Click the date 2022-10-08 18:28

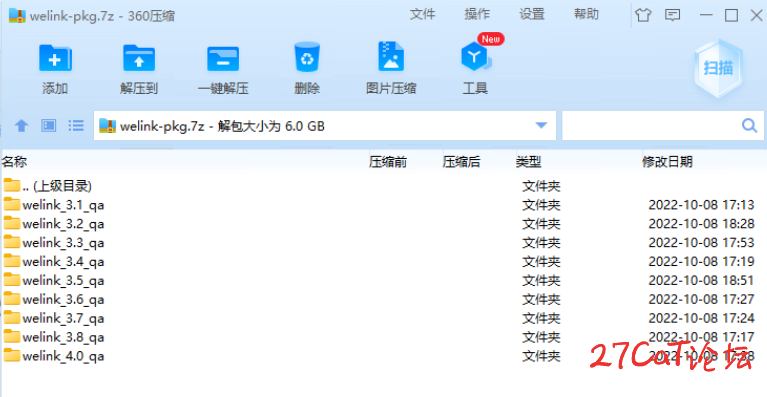[x=701, y=223]
